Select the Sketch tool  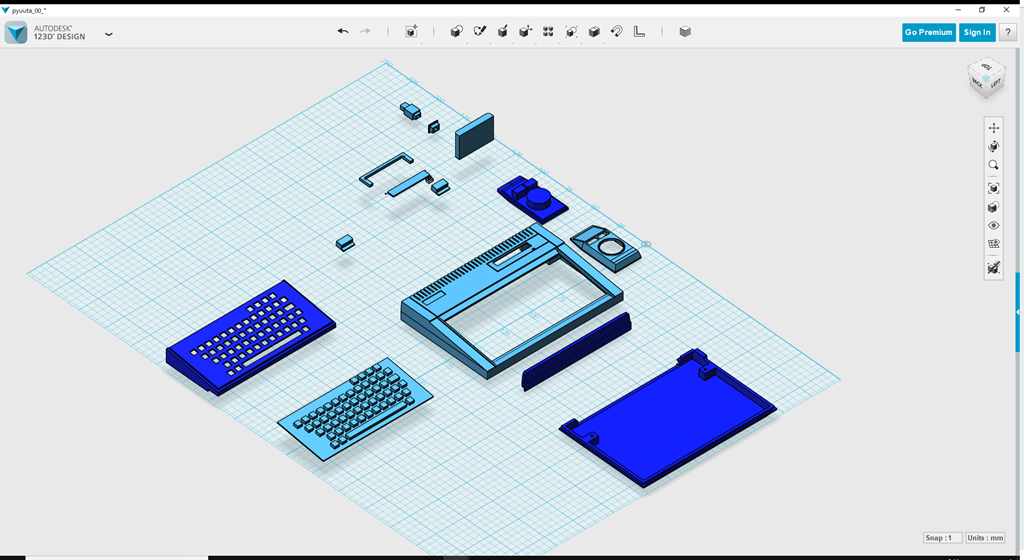click(x=479, y=32)
